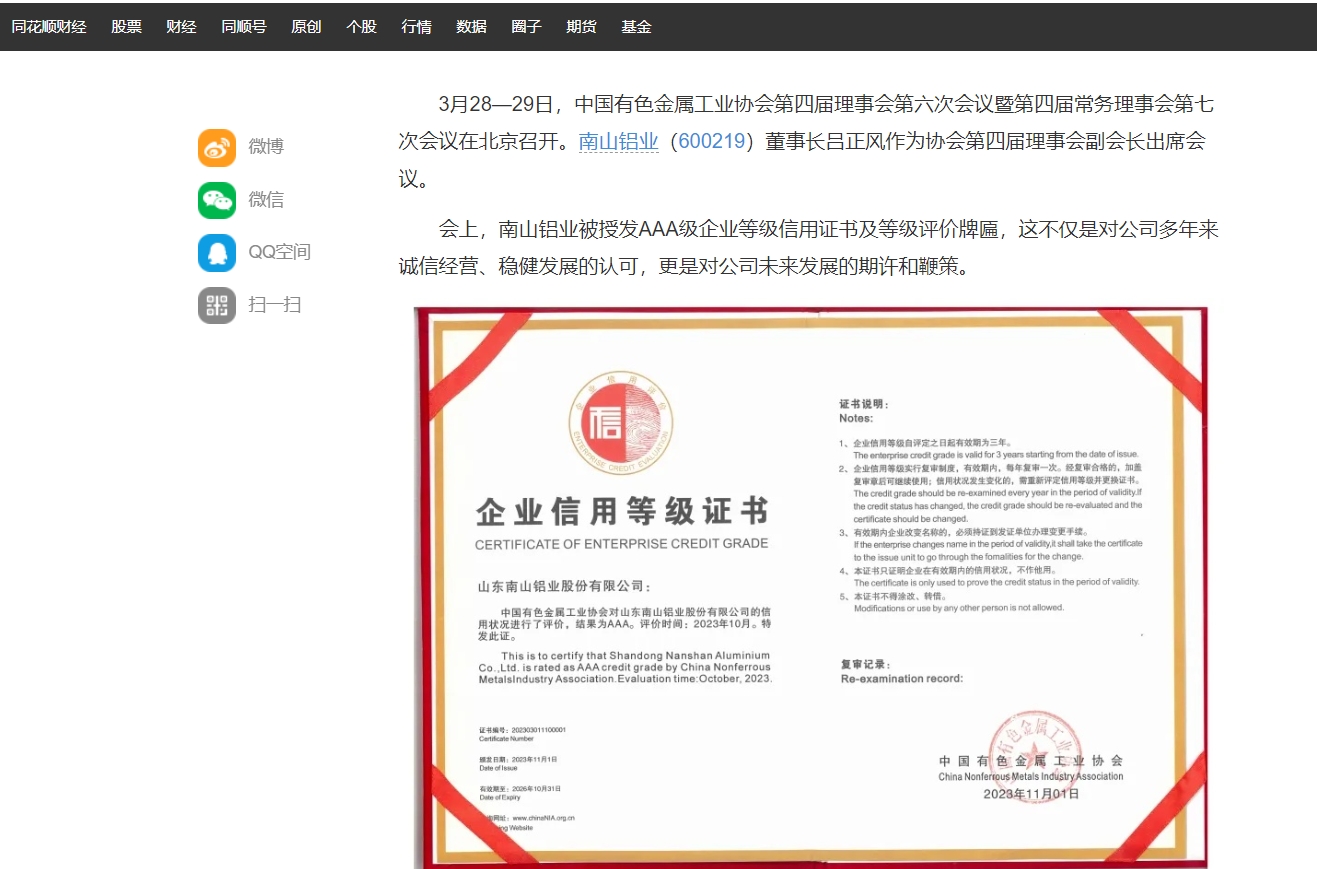Open the 数据 nav item
This screenshot has width=1317, height=869.
471,27
